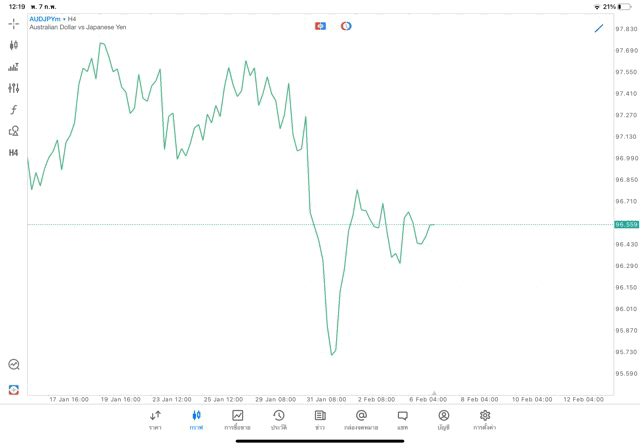Tap the blue line drawing icon
The height and width of the screenshot is (447, 640).
[x=599, y=28]
